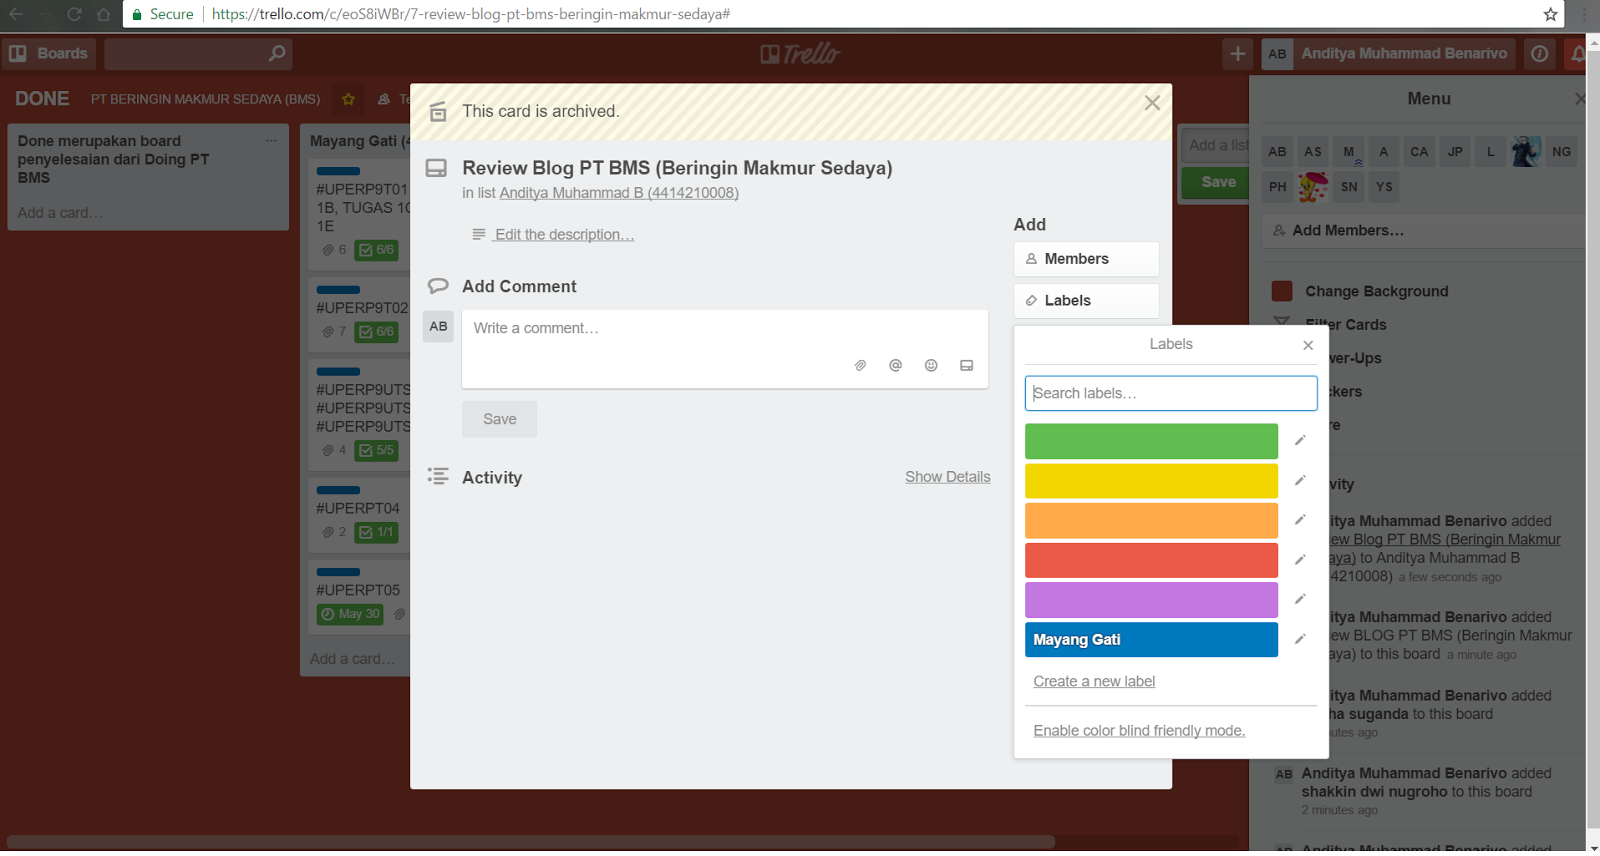Screen dimensions: 1600x856
Task: Go to Trello home via logo
Action: click(x=800, y=54)
